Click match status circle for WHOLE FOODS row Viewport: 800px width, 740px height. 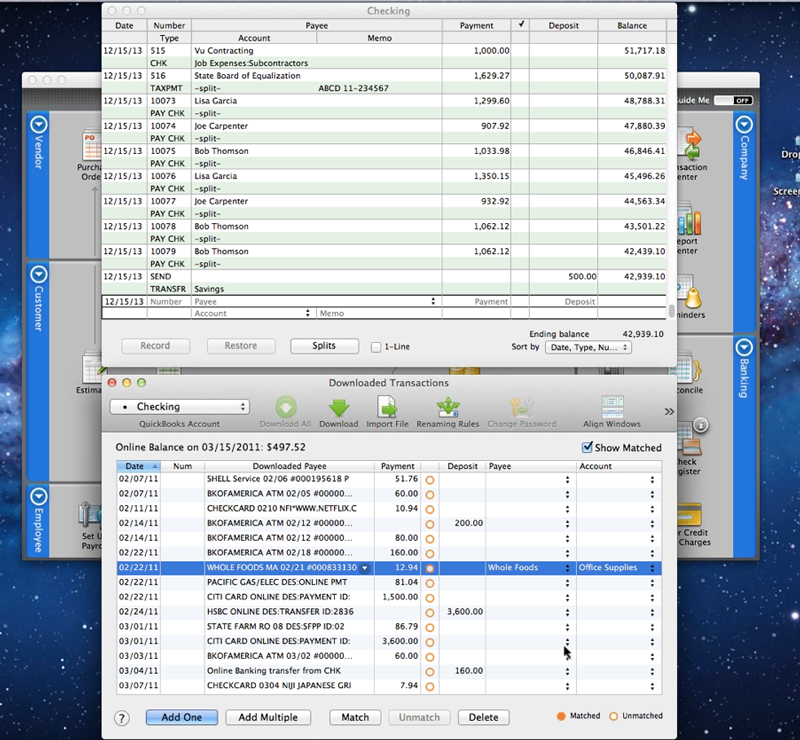pyautogui.click(x=430, y=569)
